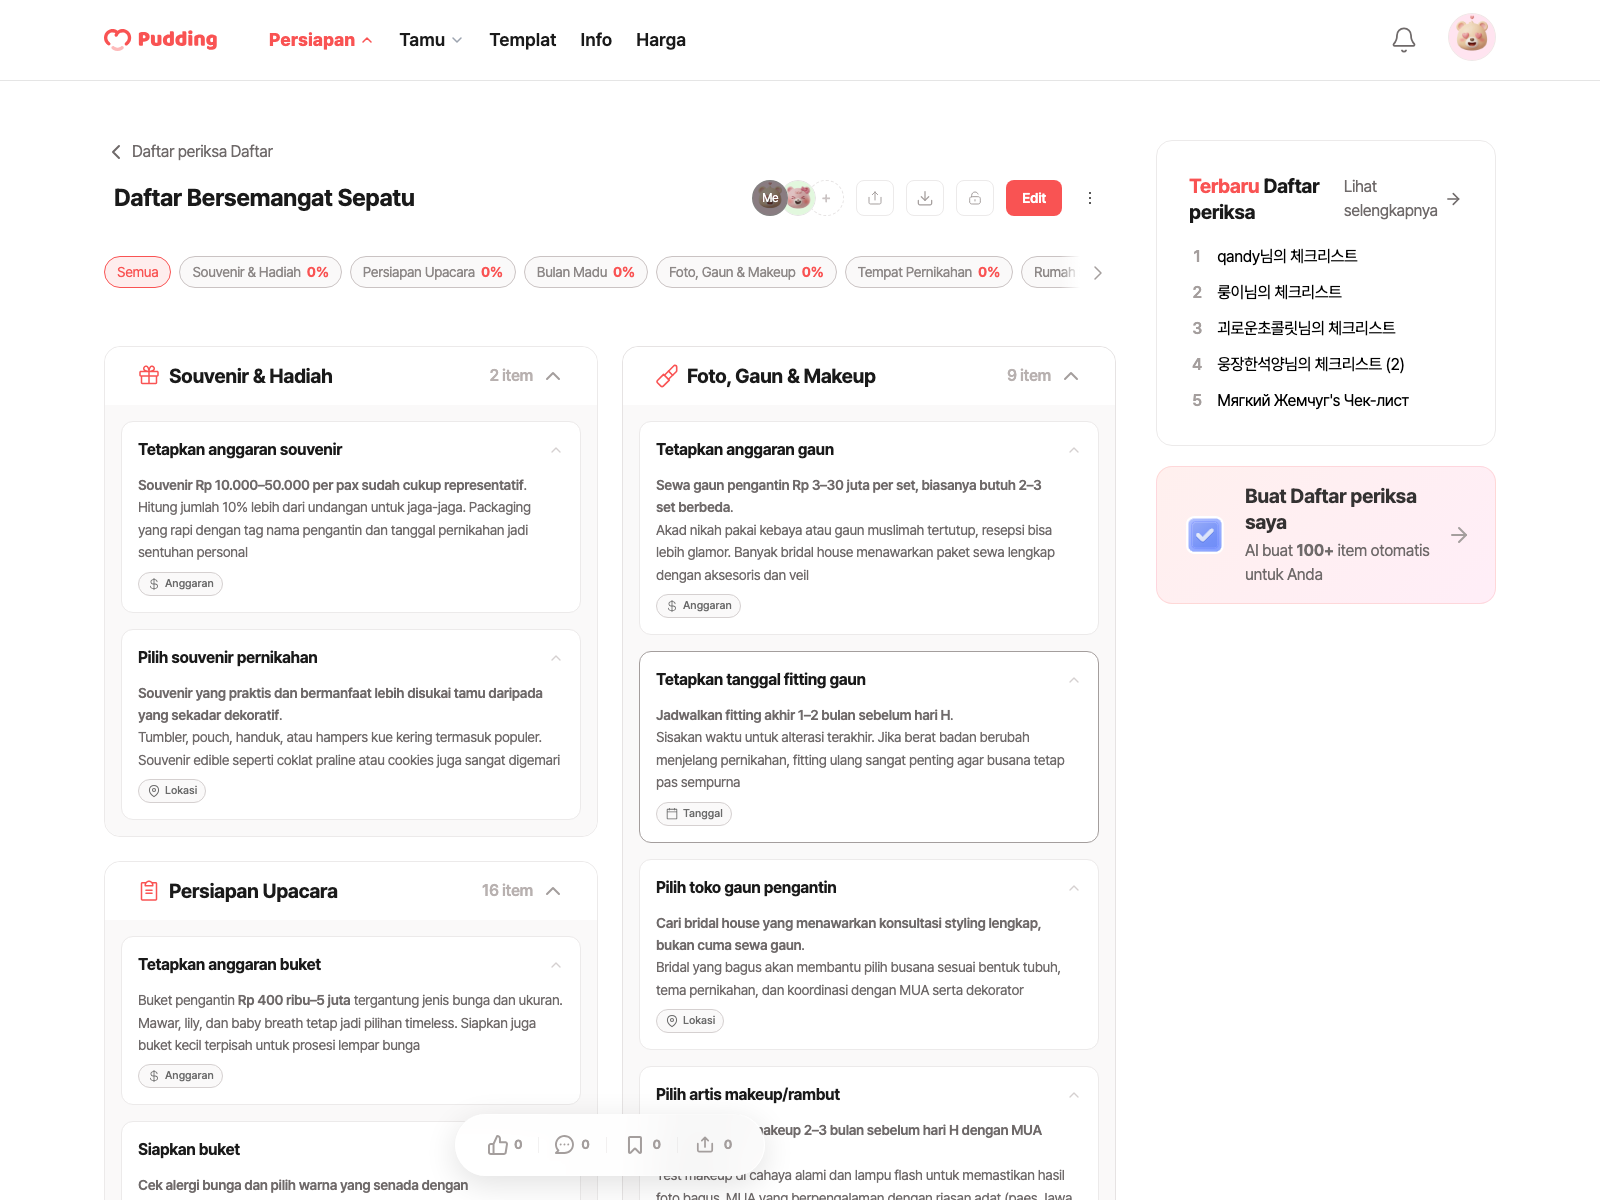Click Daftar periksa Daftar breadcrumb text
This screenshot has height=1200, width=1600.
[202, 152]
